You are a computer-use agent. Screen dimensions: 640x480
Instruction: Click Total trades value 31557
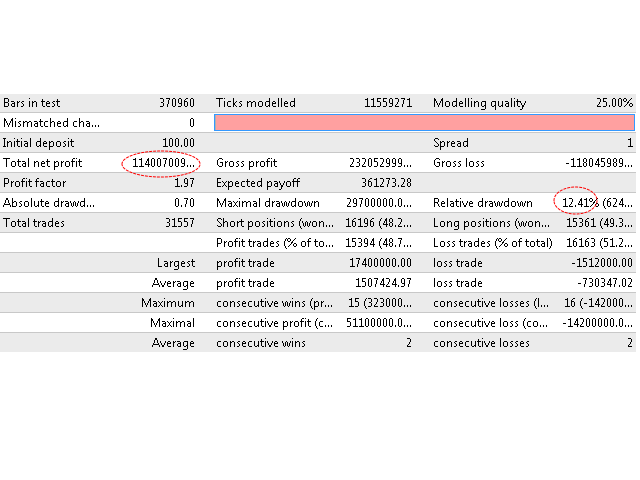tap(180, 223)
